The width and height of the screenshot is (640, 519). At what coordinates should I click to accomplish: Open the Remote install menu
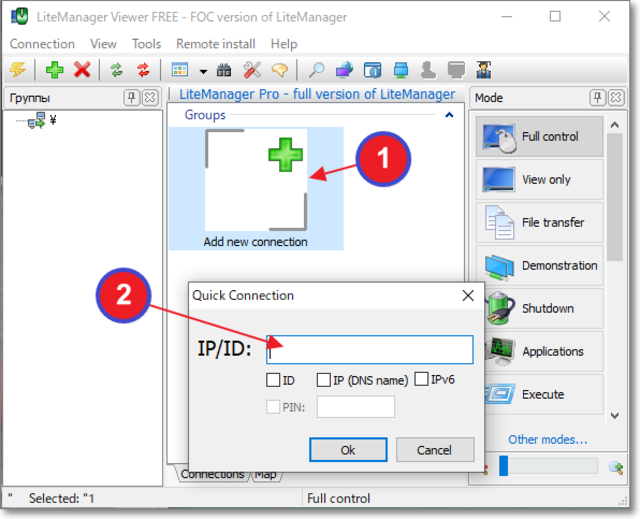[x=215, y=44]
